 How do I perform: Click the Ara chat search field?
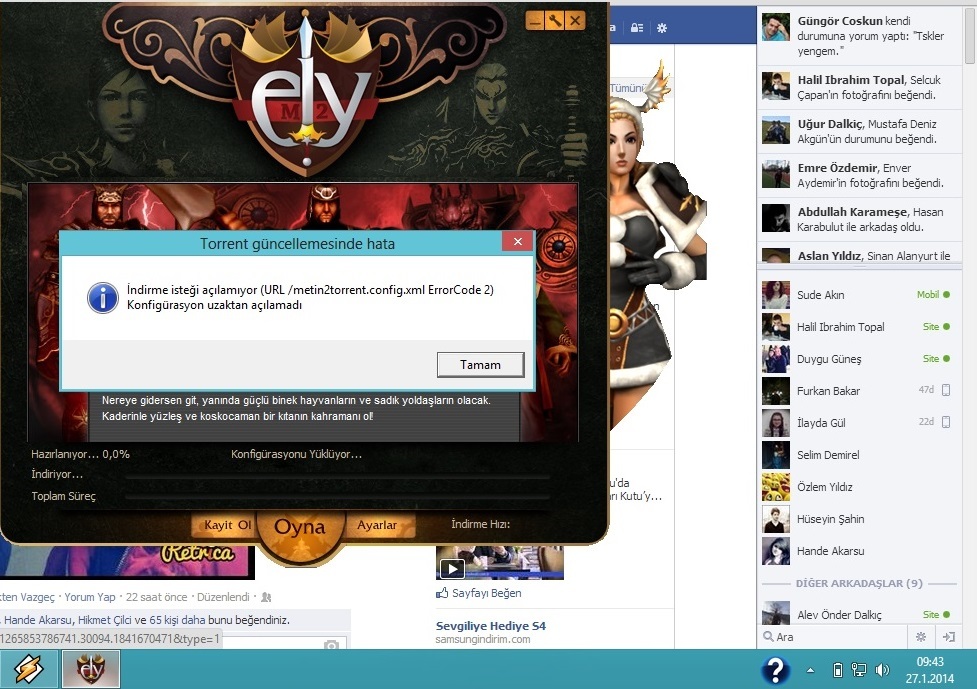pos(832,637)
